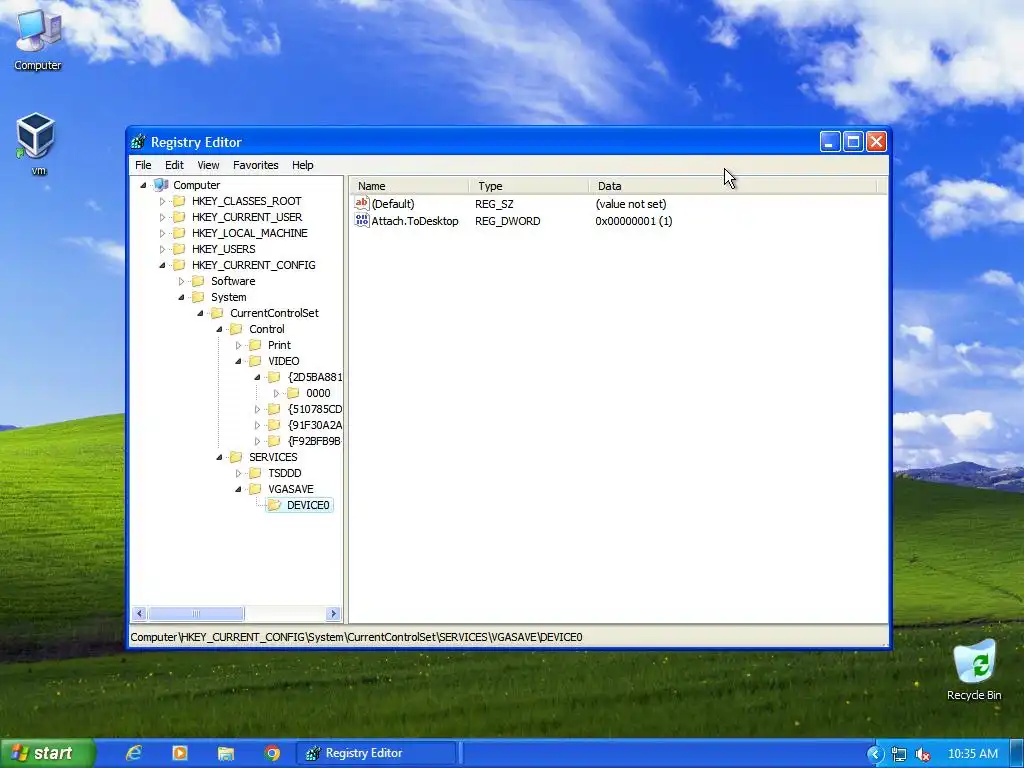This screenshot has height=768, width=1024.
Task: Select the {91F30A2A key
Action: click(x=315, y=425)
